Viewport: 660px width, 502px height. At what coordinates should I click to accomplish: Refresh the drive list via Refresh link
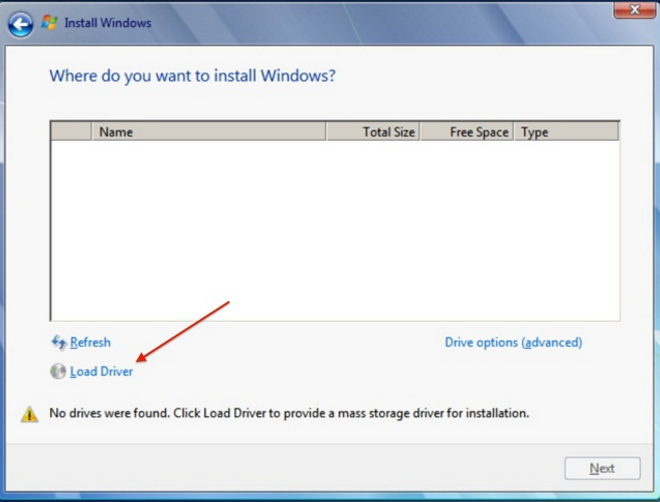[90, 343]
